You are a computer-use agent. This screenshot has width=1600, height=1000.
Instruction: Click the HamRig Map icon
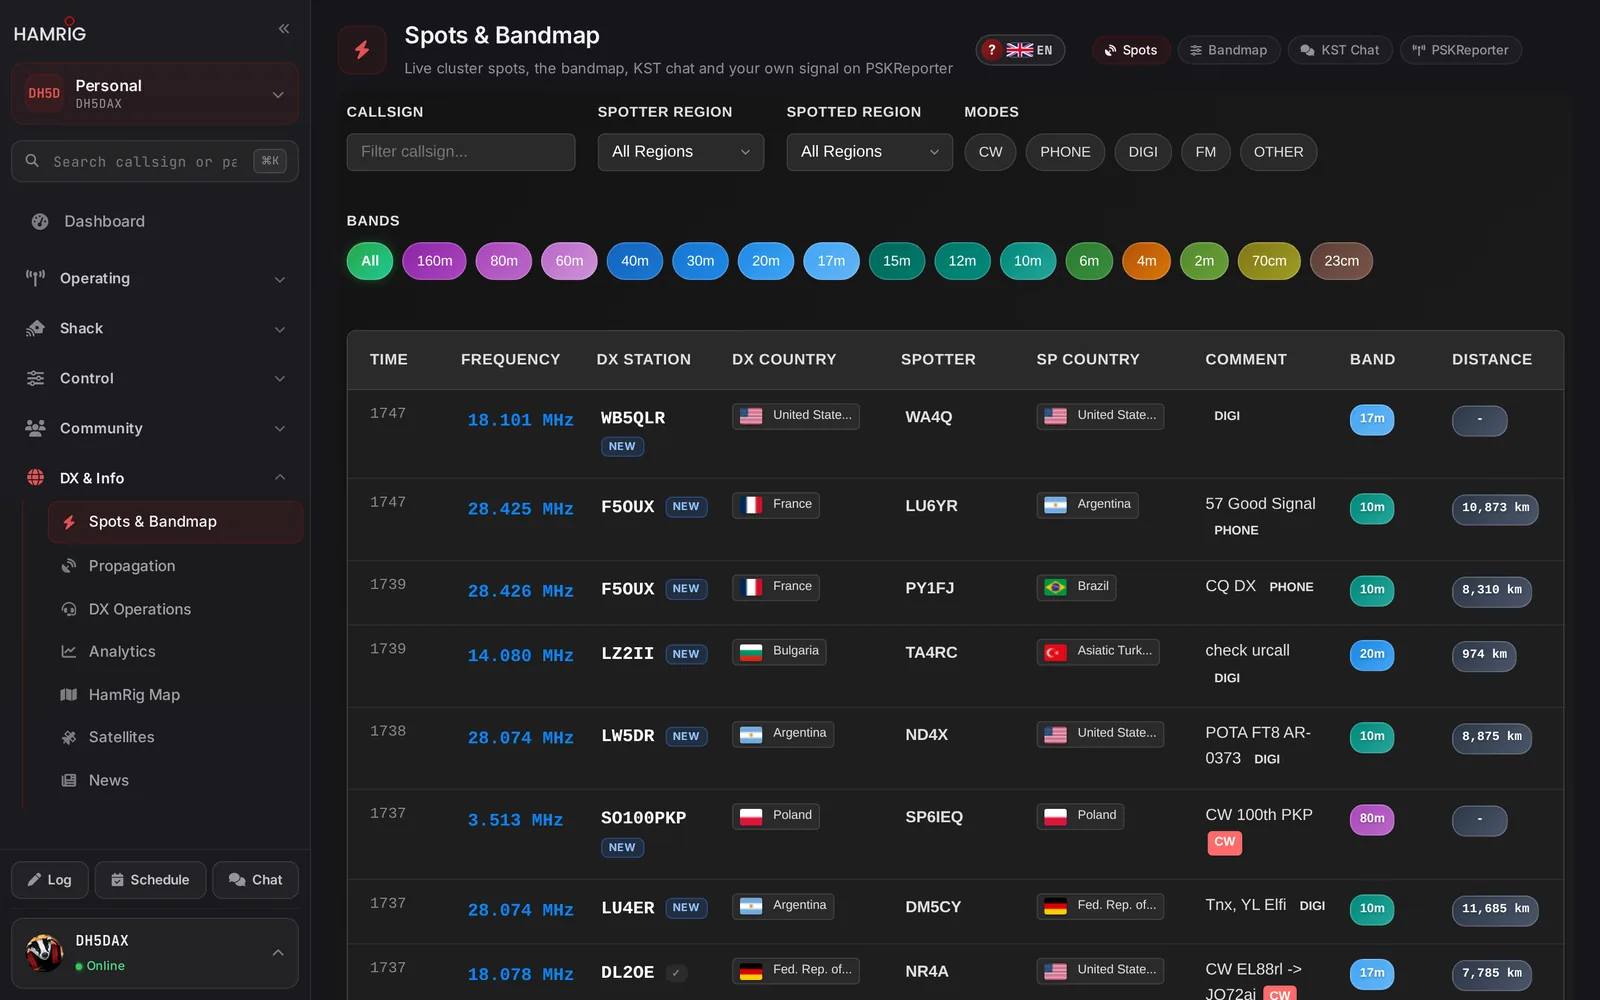tap(69, 695)
